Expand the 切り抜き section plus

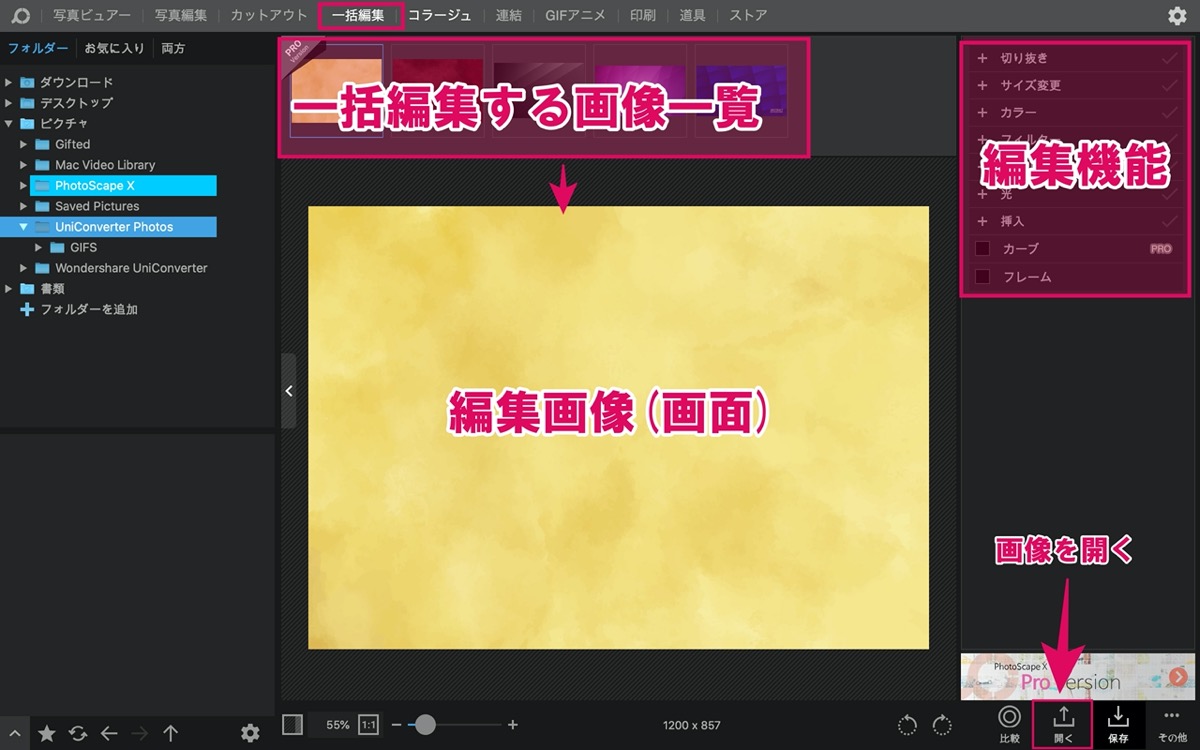tap(982, 58)
